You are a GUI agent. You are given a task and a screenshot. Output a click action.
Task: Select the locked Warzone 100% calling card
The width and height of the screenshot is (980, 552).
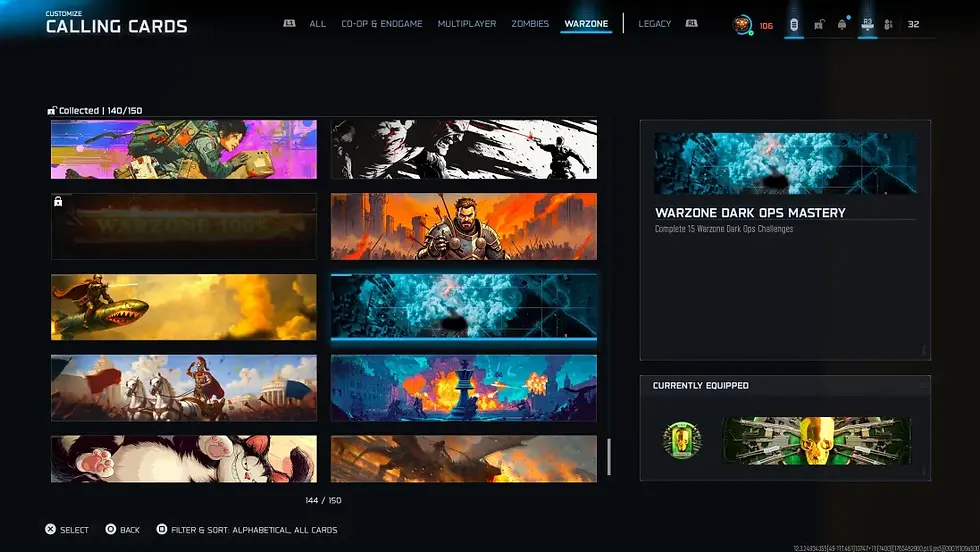pyautogui.click(x=184, y=226)
